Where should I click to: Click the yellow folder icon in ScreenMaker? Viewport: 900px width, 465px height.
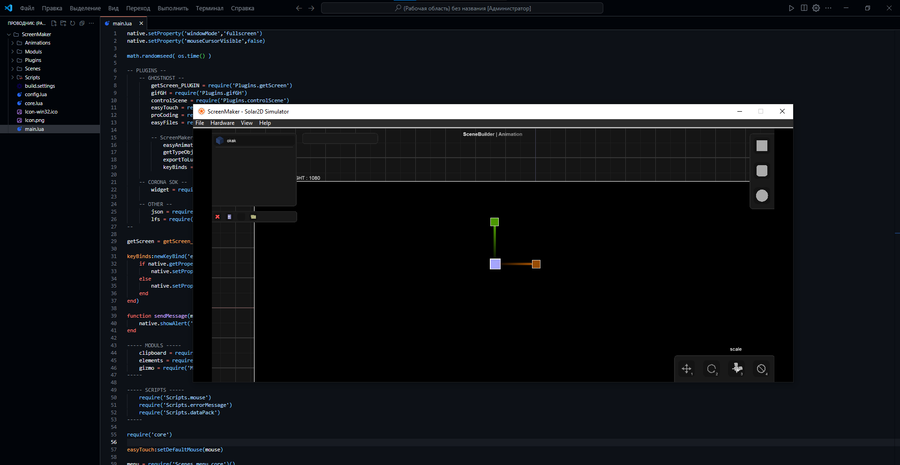coord(253,217)
